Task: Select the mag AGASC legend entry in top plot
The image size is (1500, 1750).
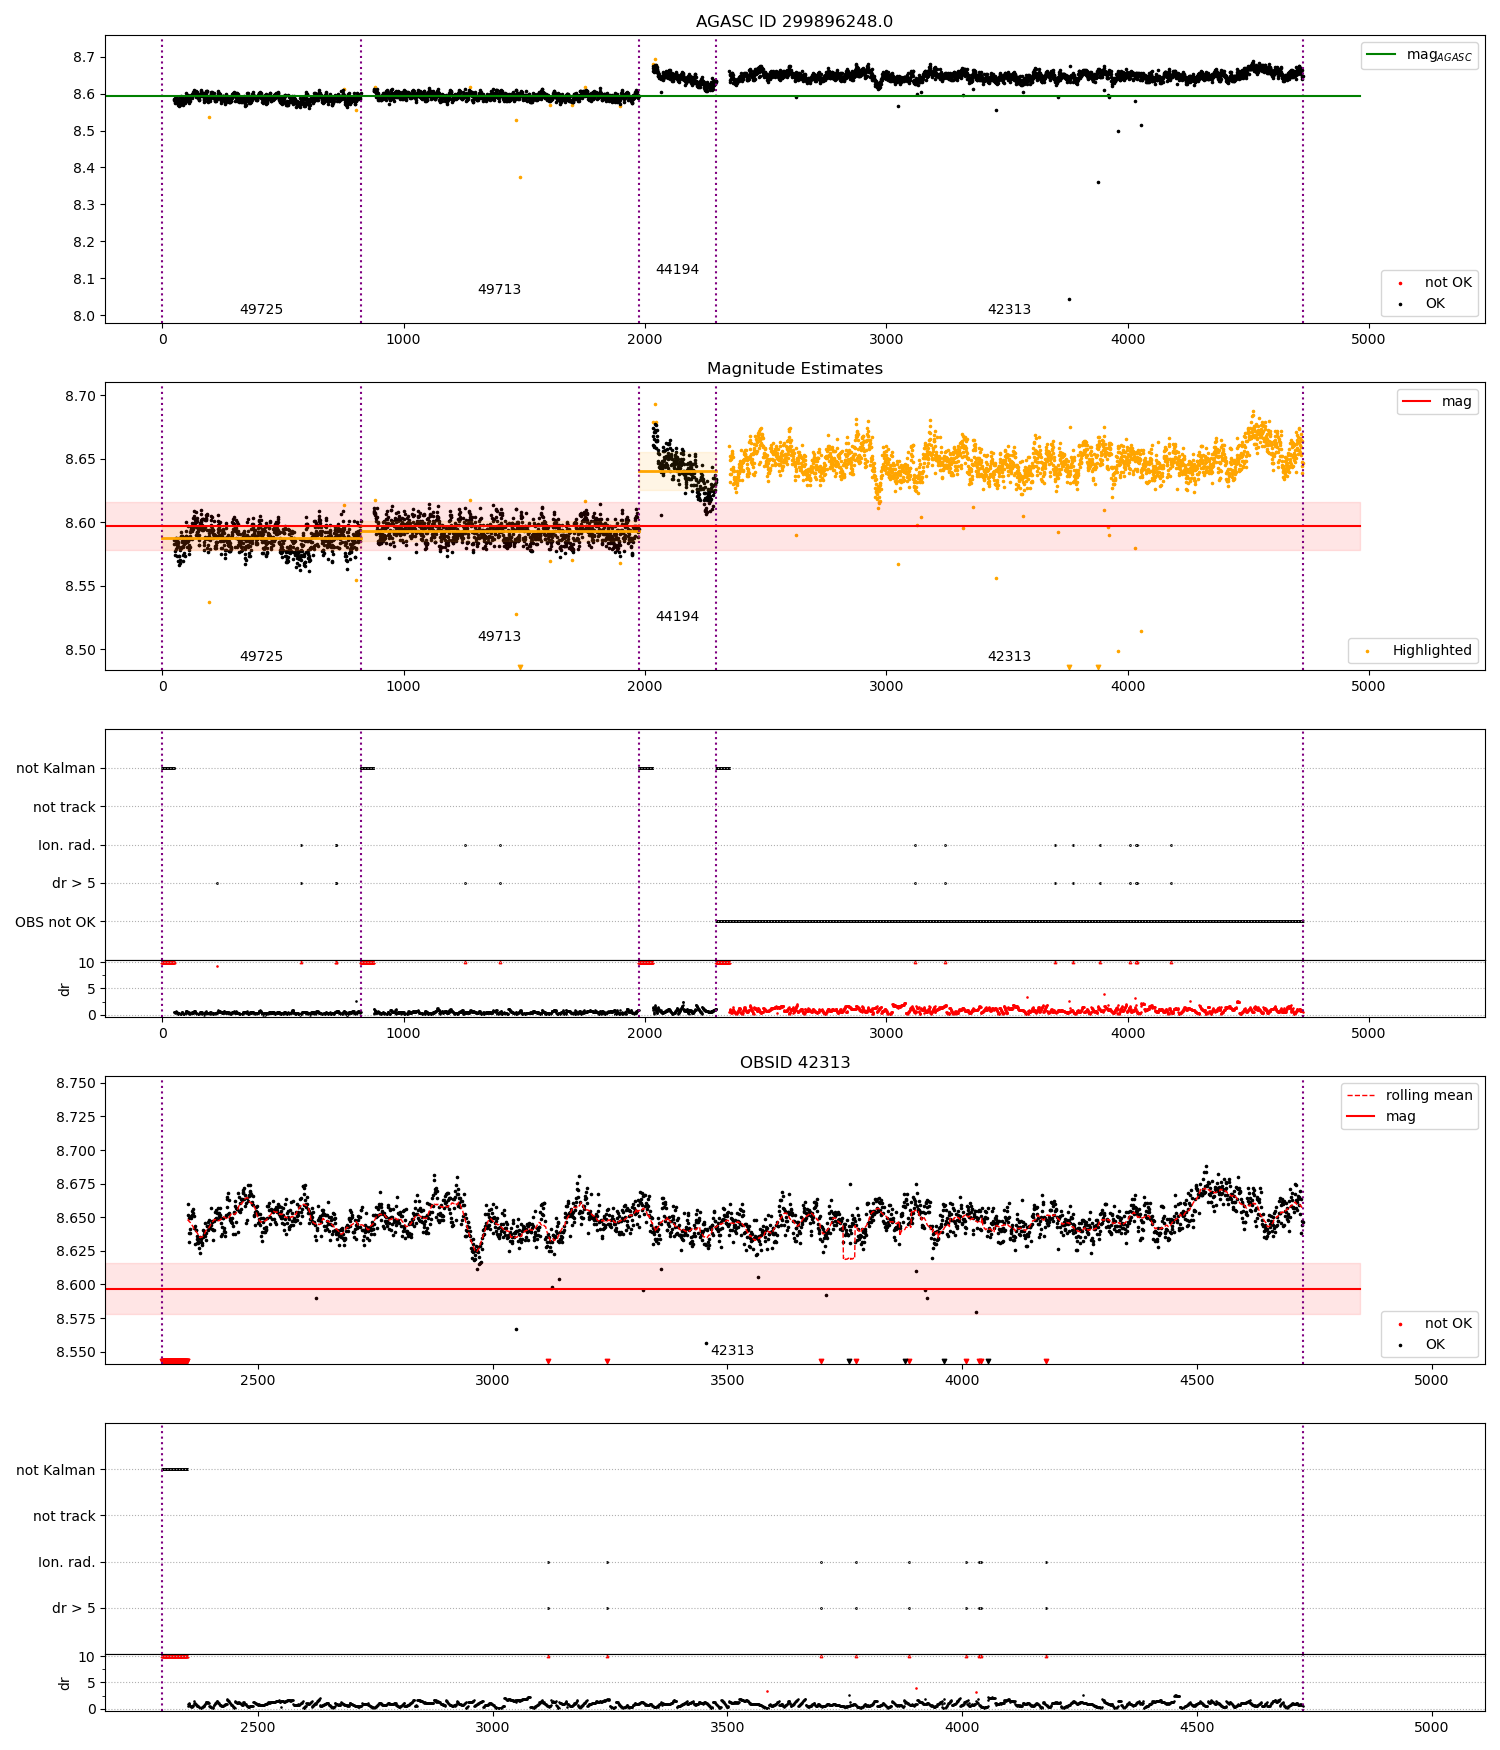Action: (1419, 55)
